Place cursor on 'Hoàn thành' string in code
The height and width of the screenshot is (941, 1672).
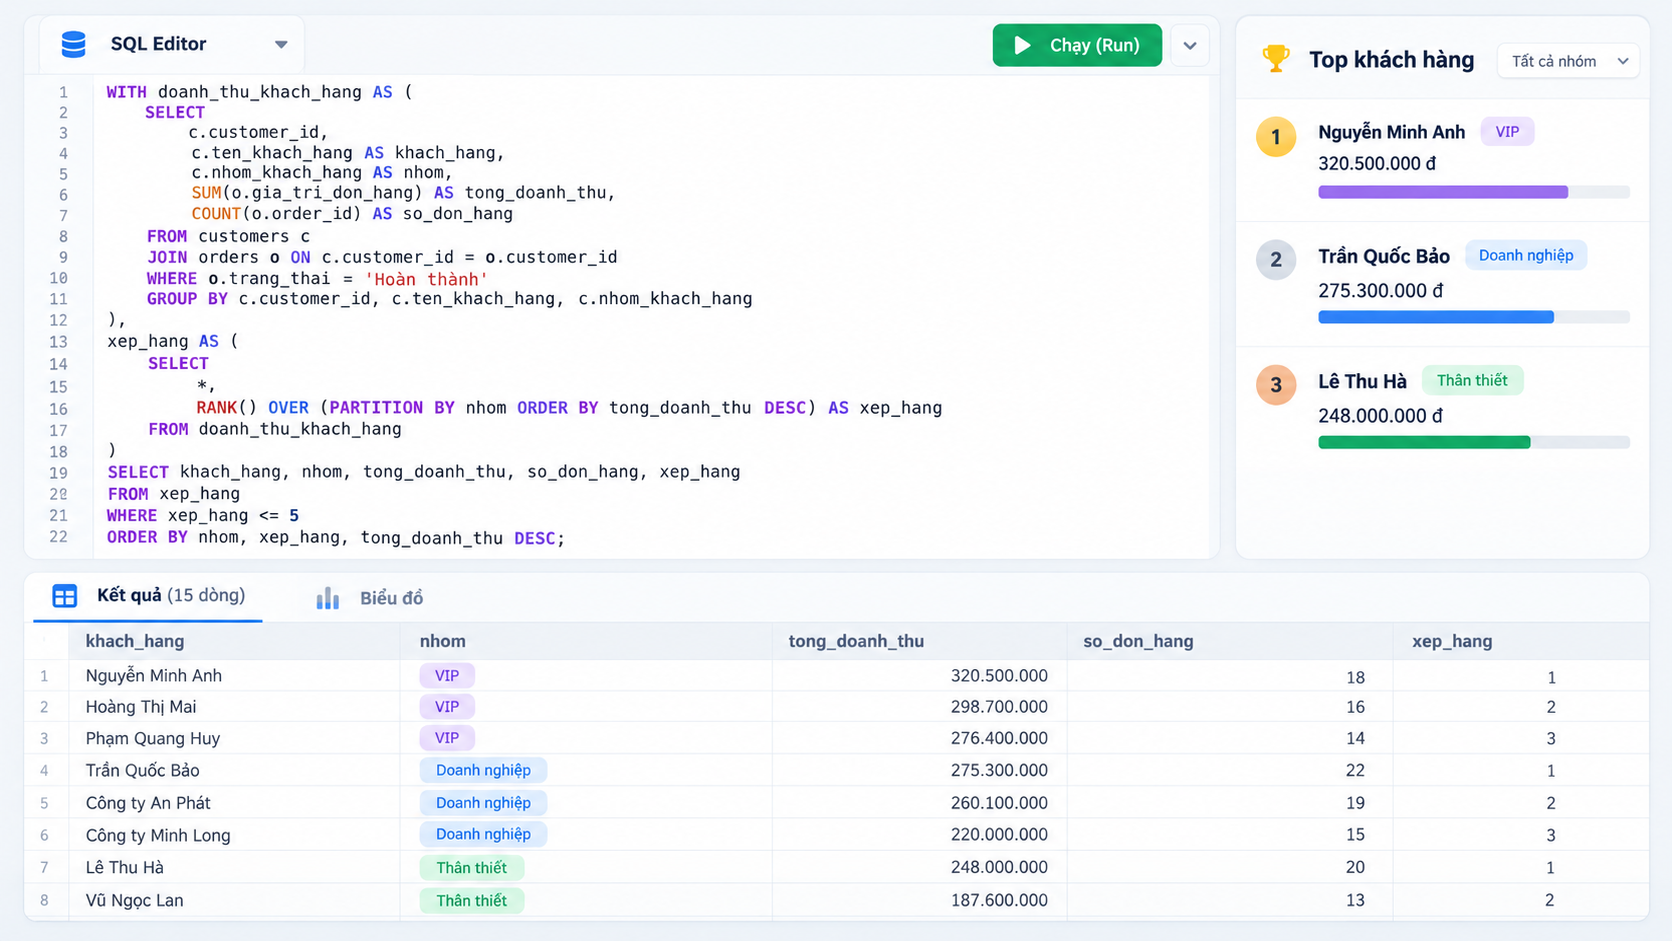tap(427, 279)
